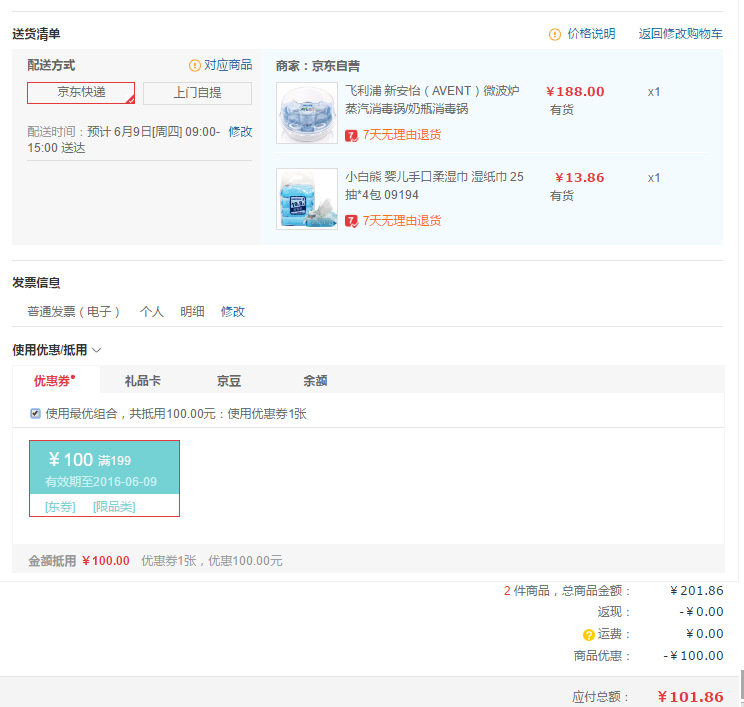Select 京东快递 delivery option
The height and width of the screenshot is (707, 744).
coord(81,93)
